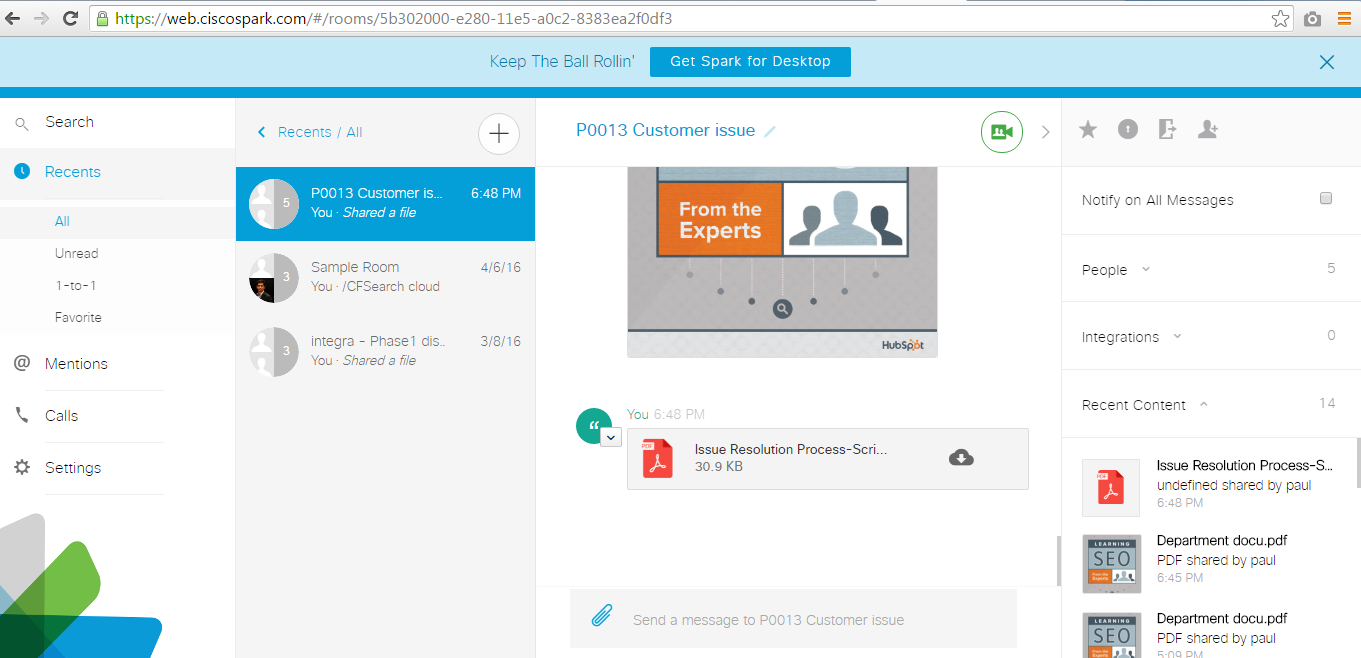Click the browser address bar URL
The image size is (1361, 658).
click(394, 19)
